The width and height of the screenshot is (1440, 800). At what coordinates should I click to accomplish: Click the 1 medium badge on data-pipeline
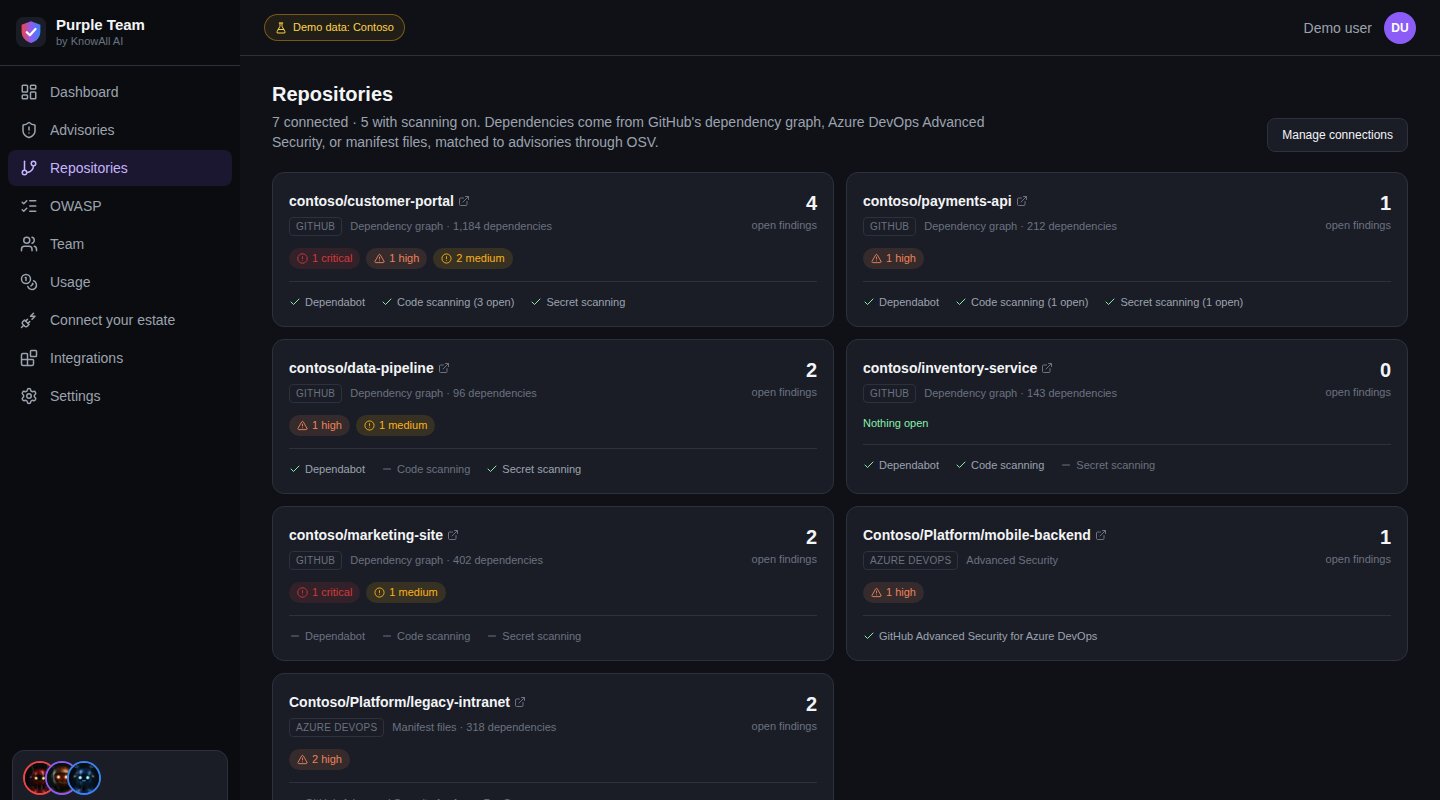click(x=395, y=425)
